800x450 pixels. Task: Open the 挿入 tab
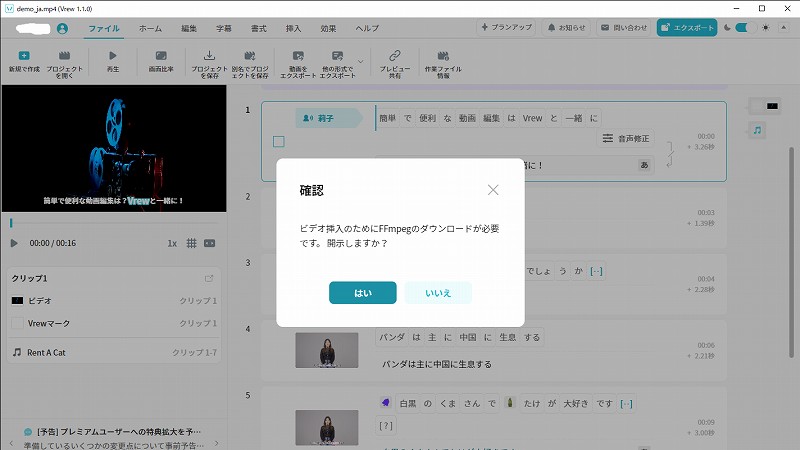click(293, 29)
